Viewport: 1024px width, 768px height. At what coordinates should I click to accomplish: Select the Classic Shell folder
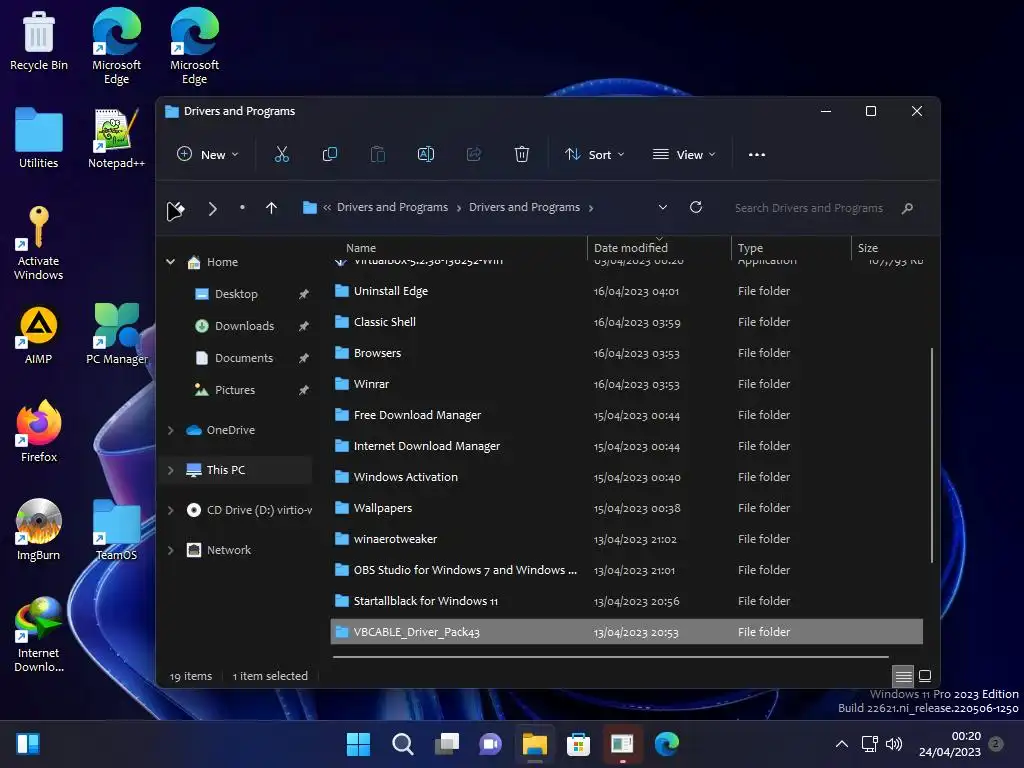pyautogui.click(x=626, y=322)
